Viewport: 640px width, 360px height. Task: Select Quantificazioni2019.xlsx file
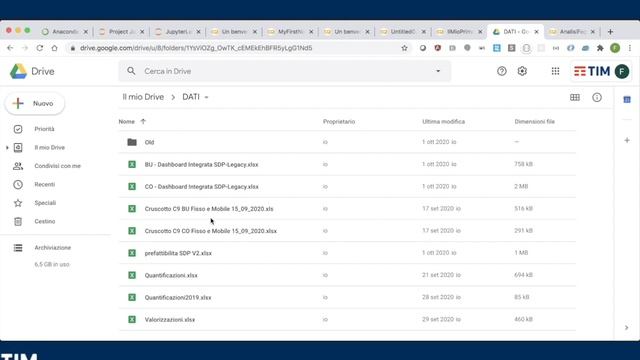[x=347, y=297]
